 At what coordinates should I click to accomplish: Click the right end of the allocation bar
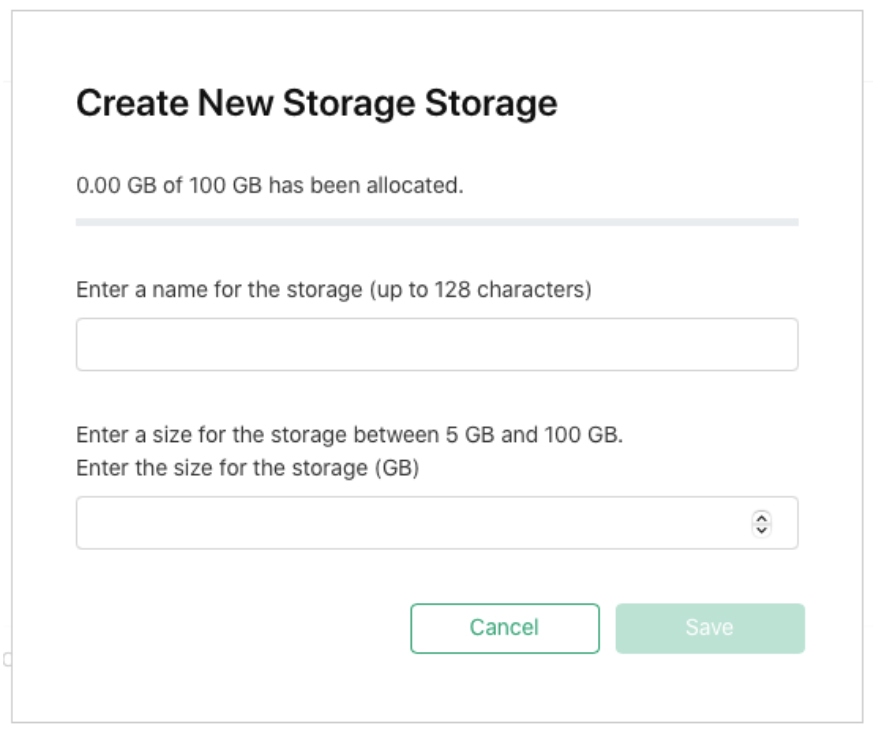[792, 222]
